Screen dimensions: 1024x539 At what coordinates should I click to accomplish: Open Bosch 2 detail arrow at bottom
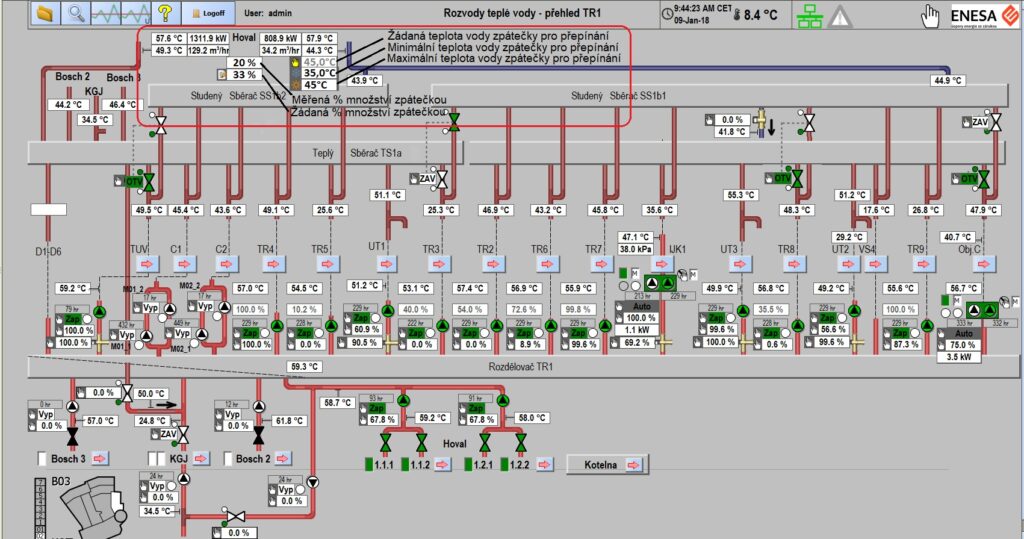pyautogui.click(x=283, y=459)
